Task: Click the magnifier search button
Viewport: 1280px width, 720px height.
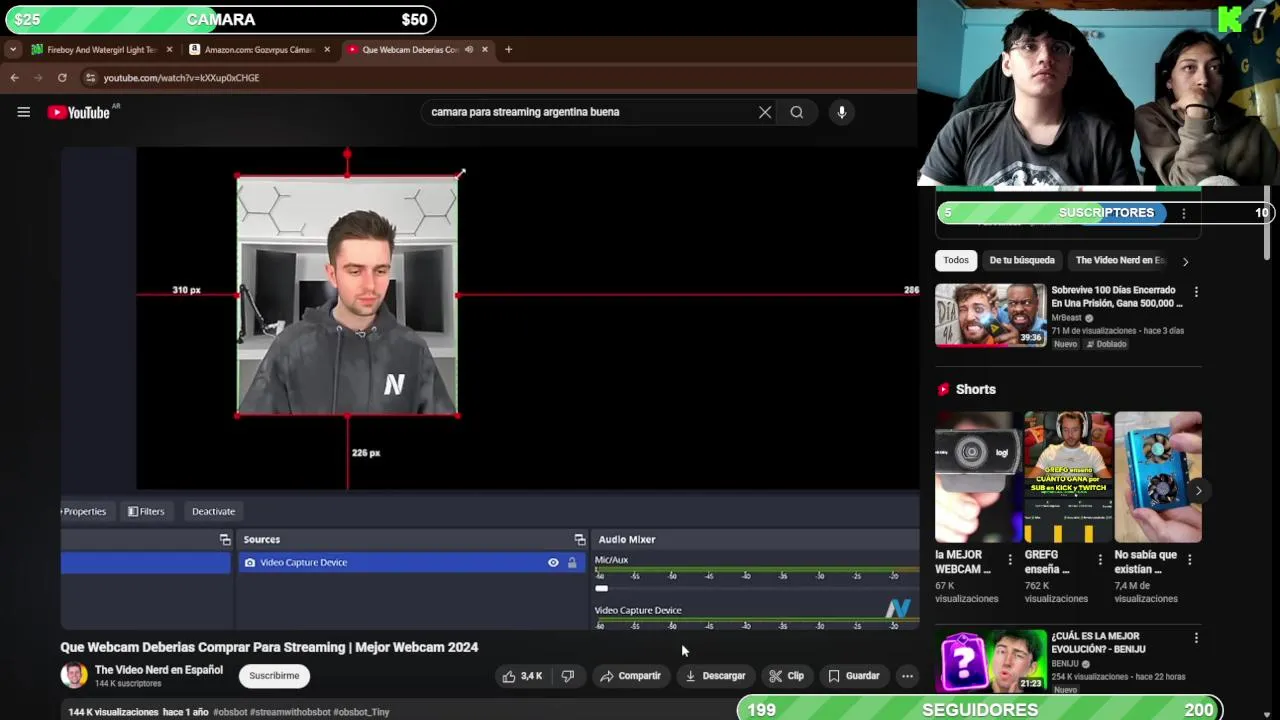Action: click(797, 112)
